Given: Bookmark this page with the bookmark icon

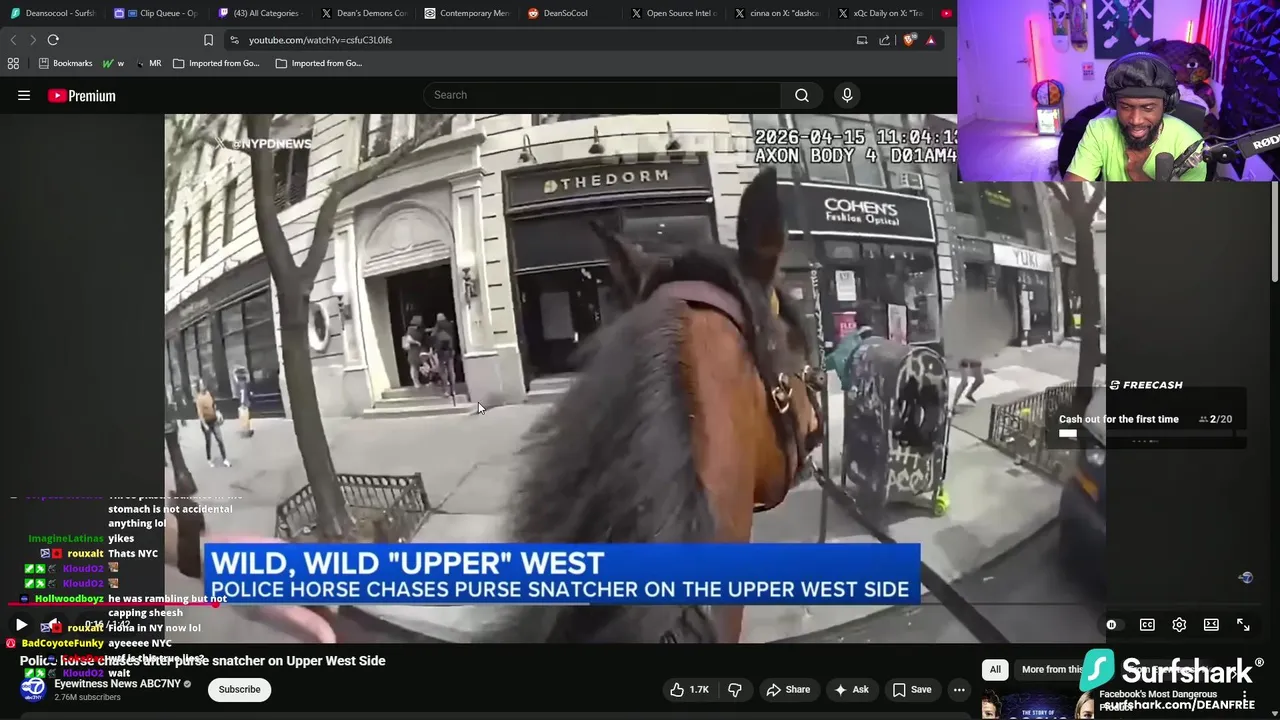Looking at the screenshot, I should click(208, 40).
